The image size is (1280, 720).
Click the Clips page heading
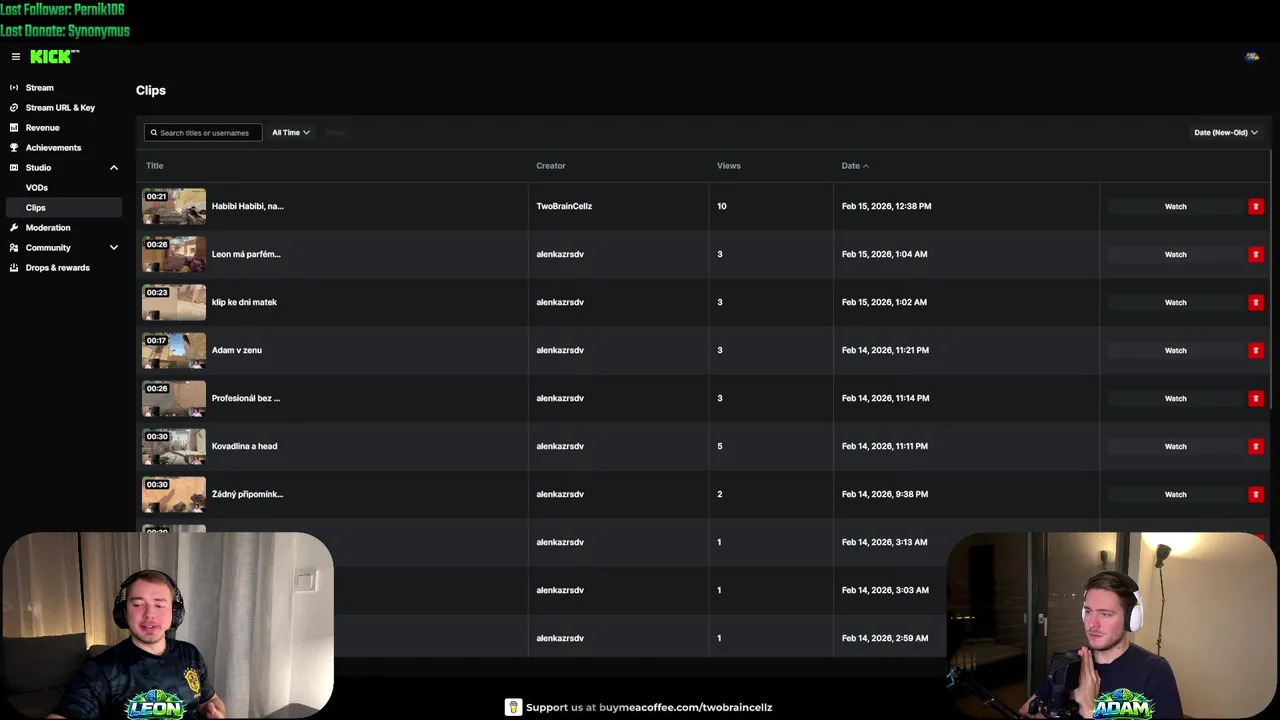(151, 90)
